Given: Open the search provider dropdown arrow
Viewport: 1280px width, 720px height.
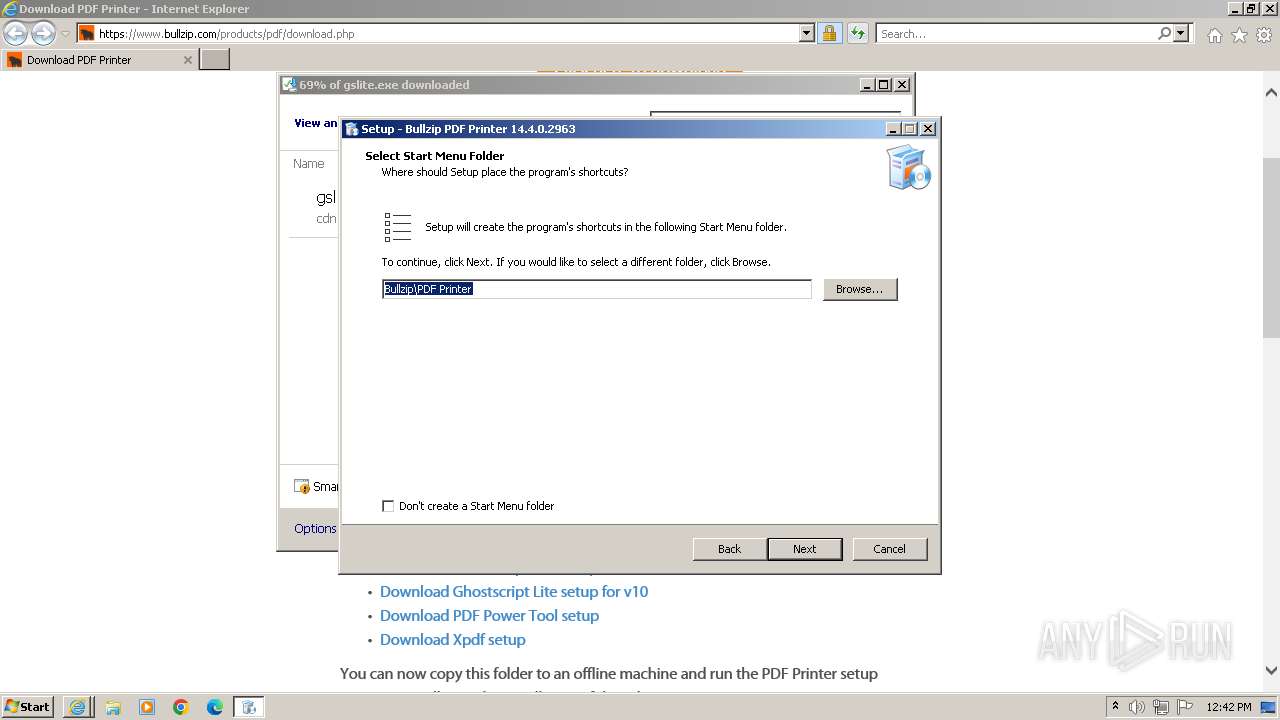Looking at the screenshot, I should [x=1182, y=33].
